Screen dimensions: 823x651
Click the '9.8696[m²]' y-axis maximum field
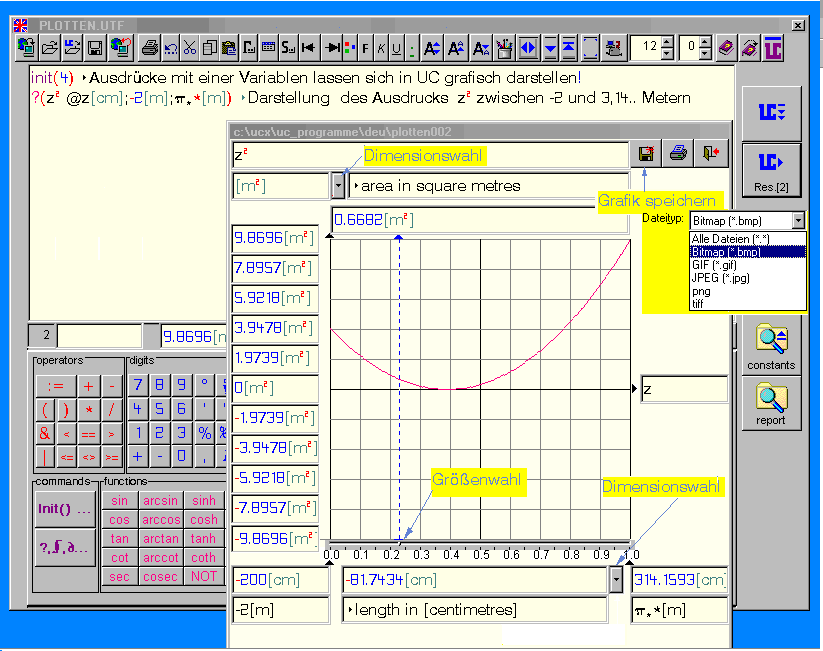[275, 238]
